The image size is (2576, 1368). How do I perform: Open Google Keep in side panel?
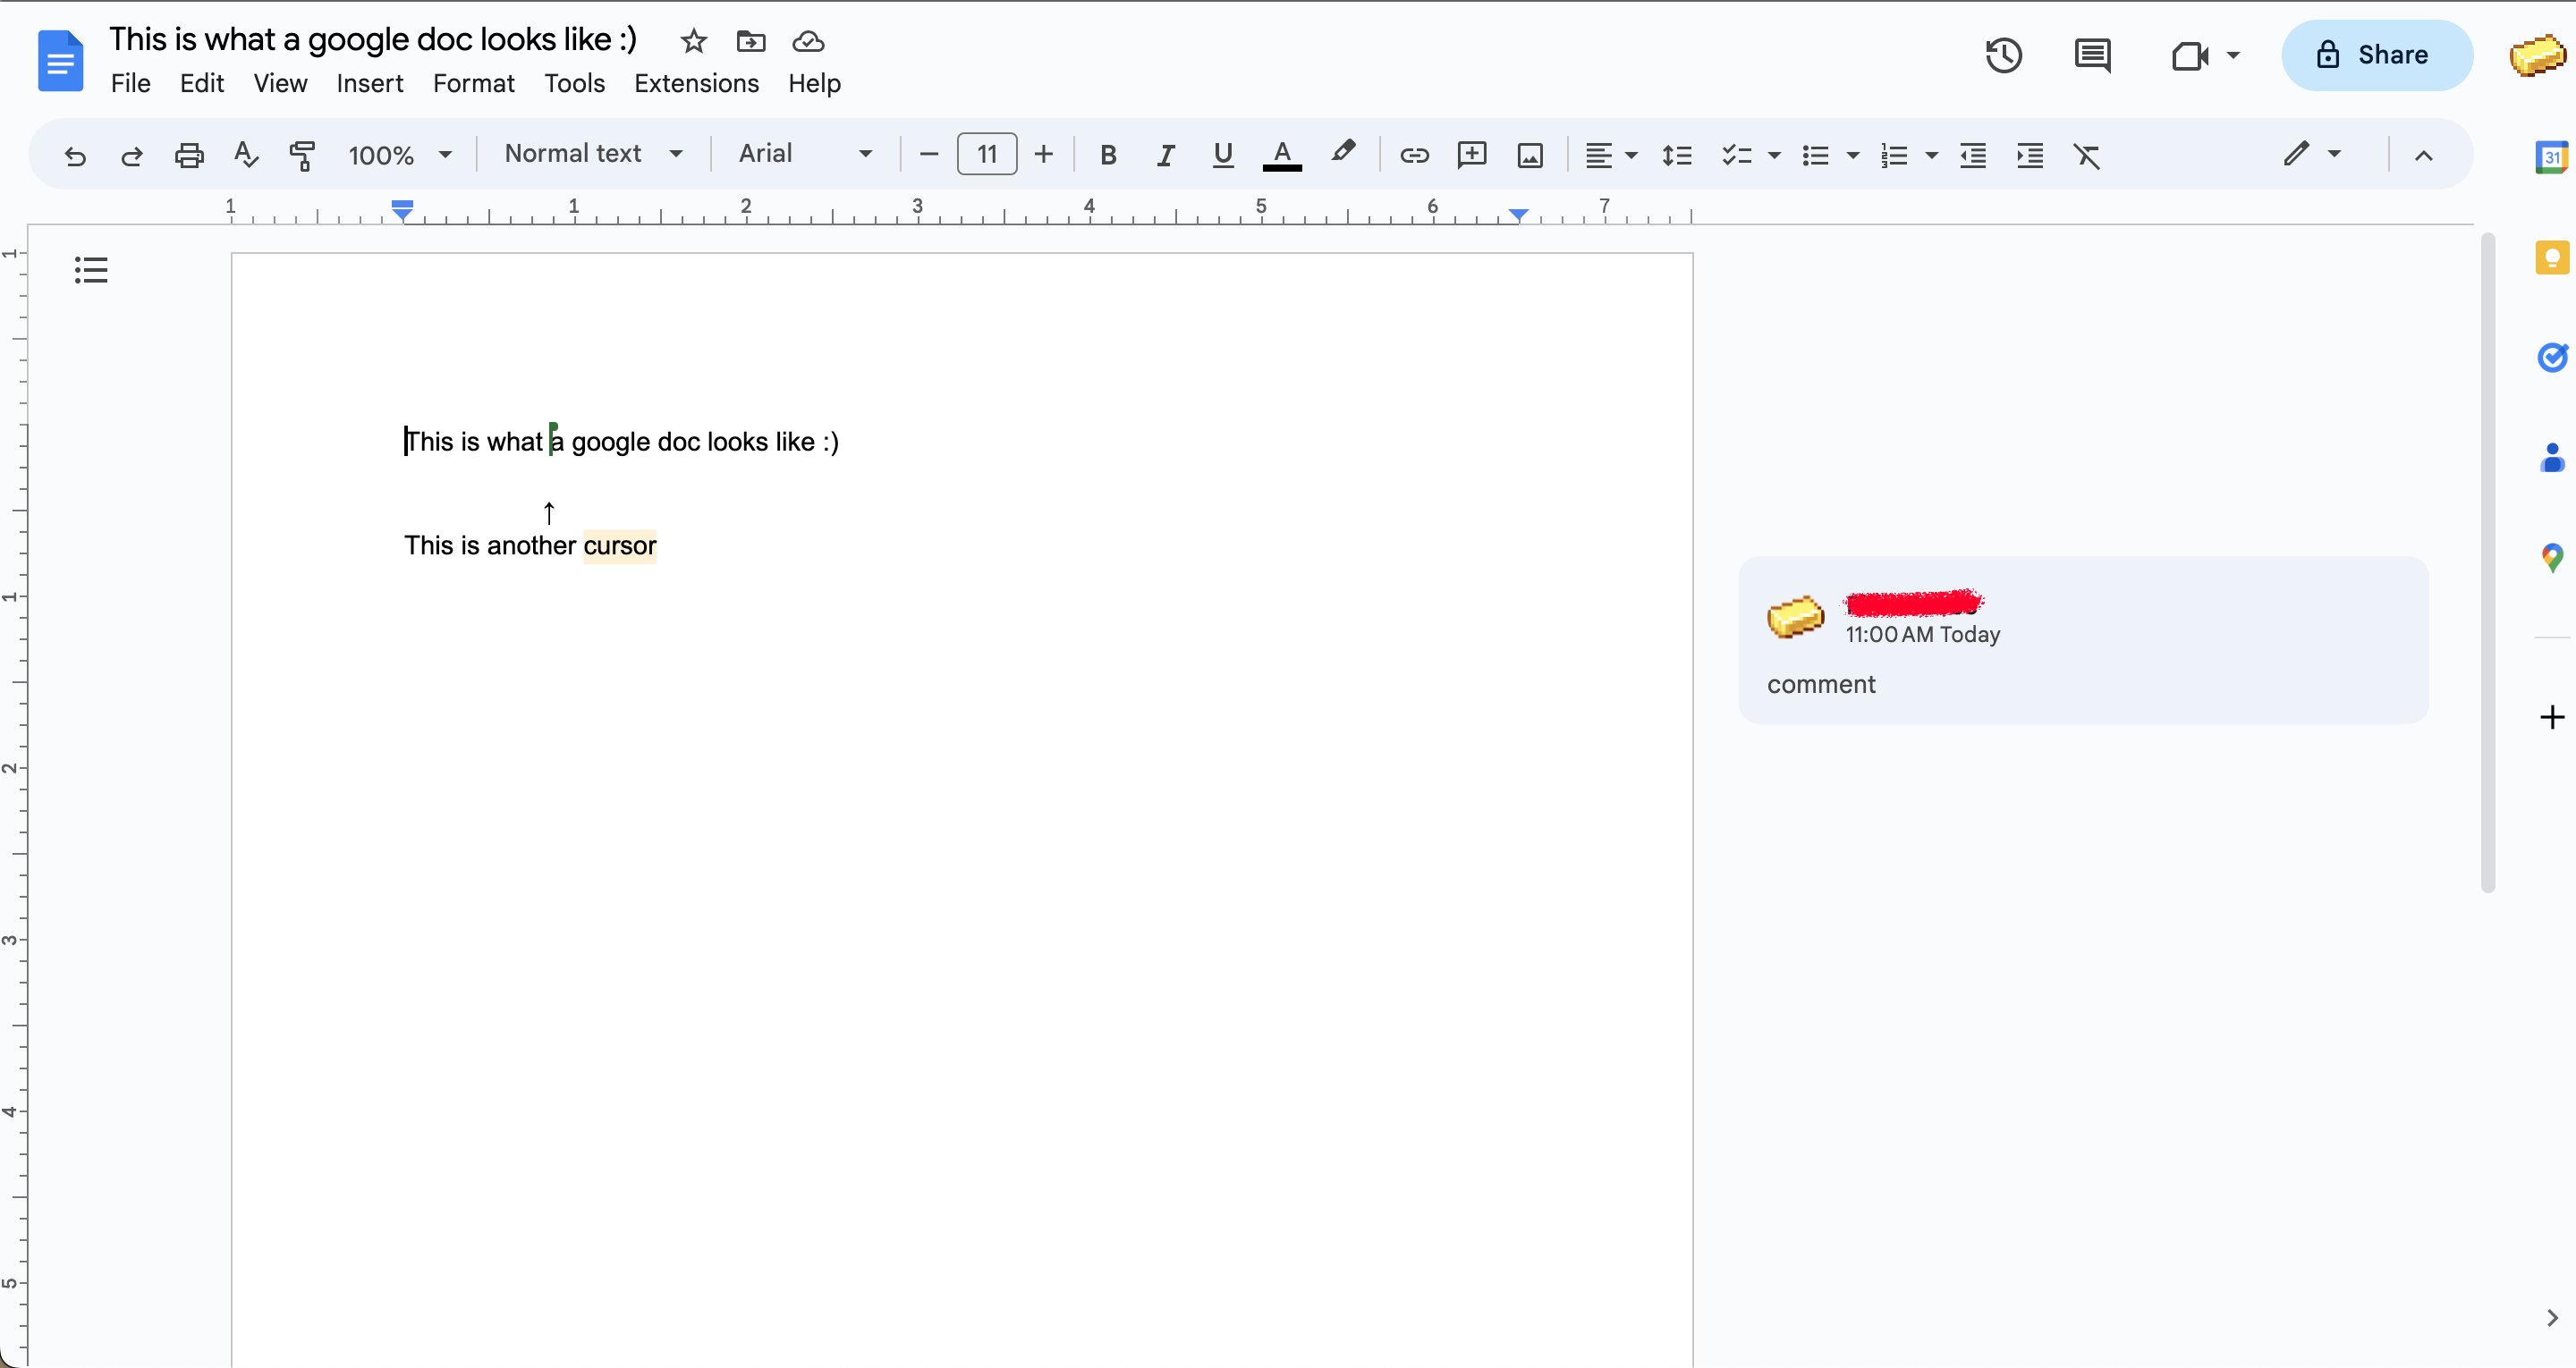[2552, 258]
